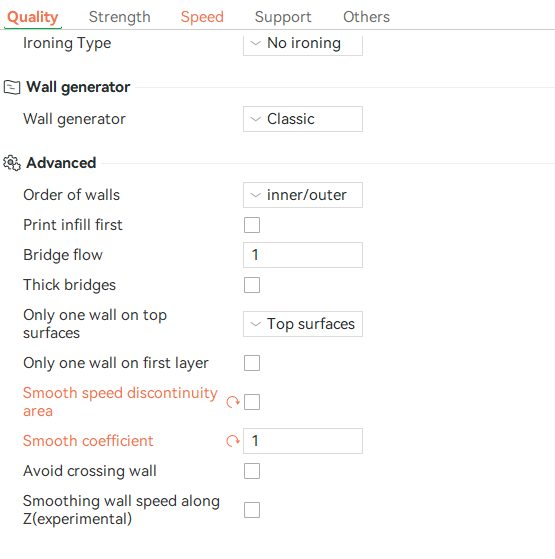Viewport: 555px width, 559px height.
Task: Click the Wall generator section icon
Action: [x=12, y=87]
